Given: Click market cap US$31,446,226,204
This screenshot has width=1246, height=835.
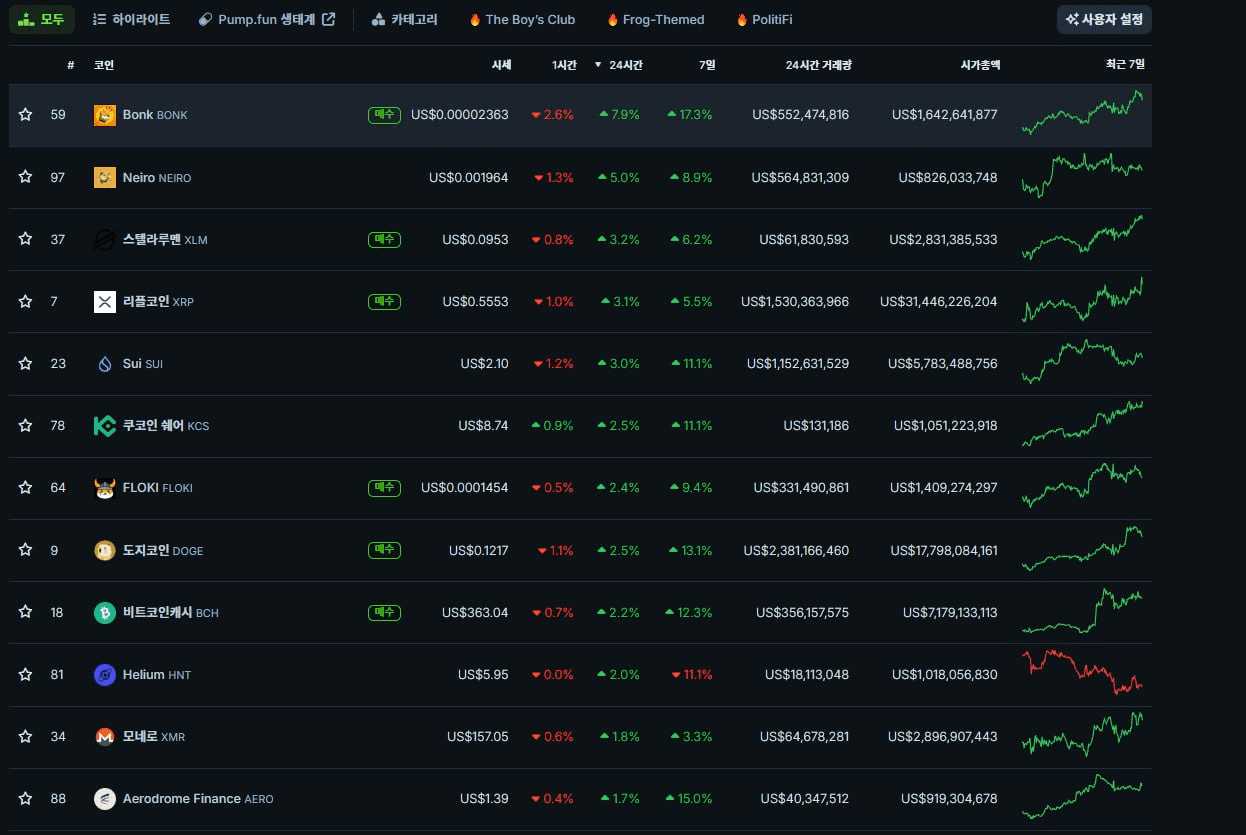Looking at the screenshot, I should coord(938,301).
